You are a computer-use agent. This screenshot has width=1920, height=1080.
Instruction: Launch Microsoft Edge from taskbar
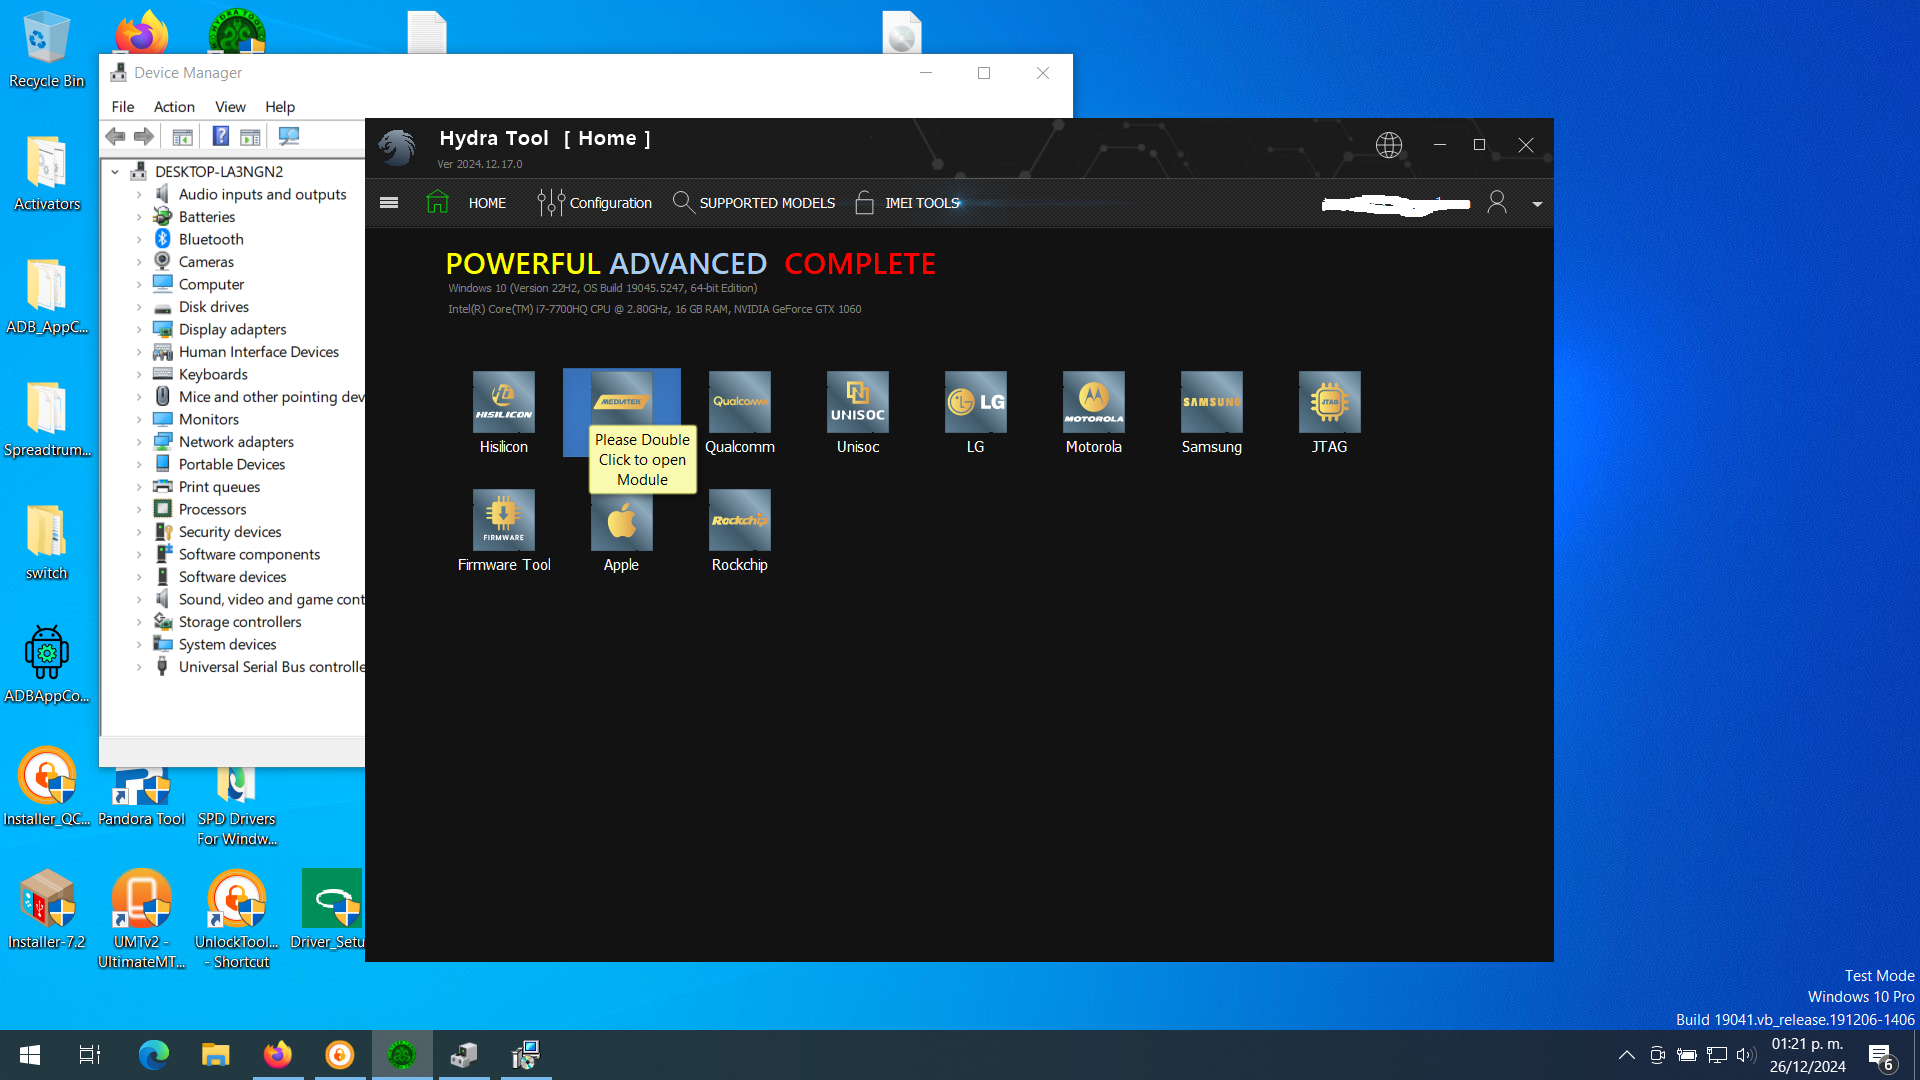154,1055
